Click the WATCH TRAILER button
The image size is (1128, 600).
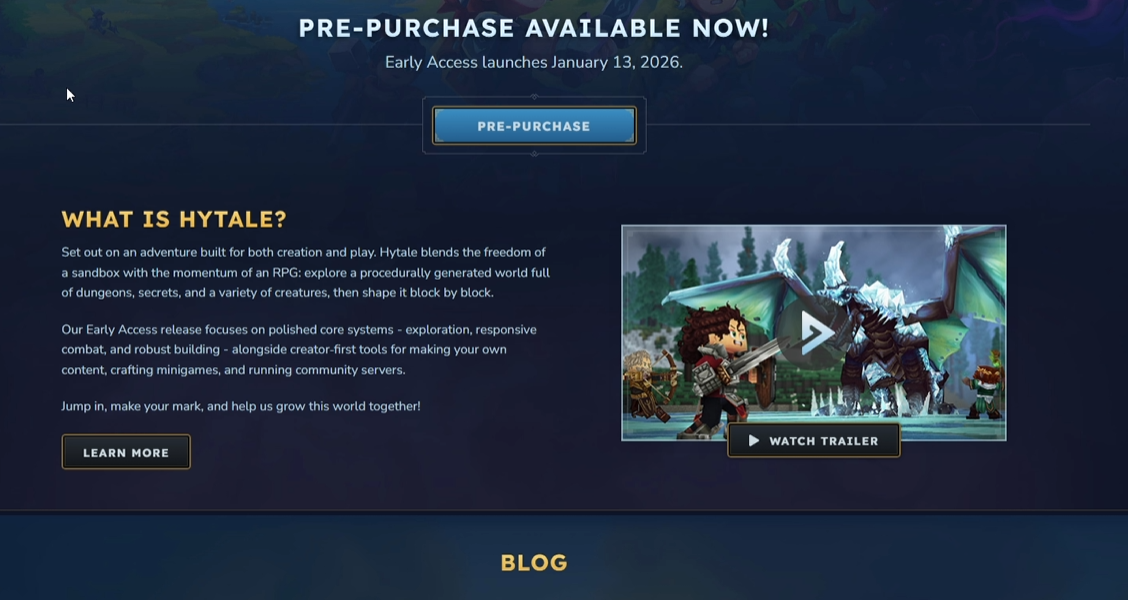[814, 440]
